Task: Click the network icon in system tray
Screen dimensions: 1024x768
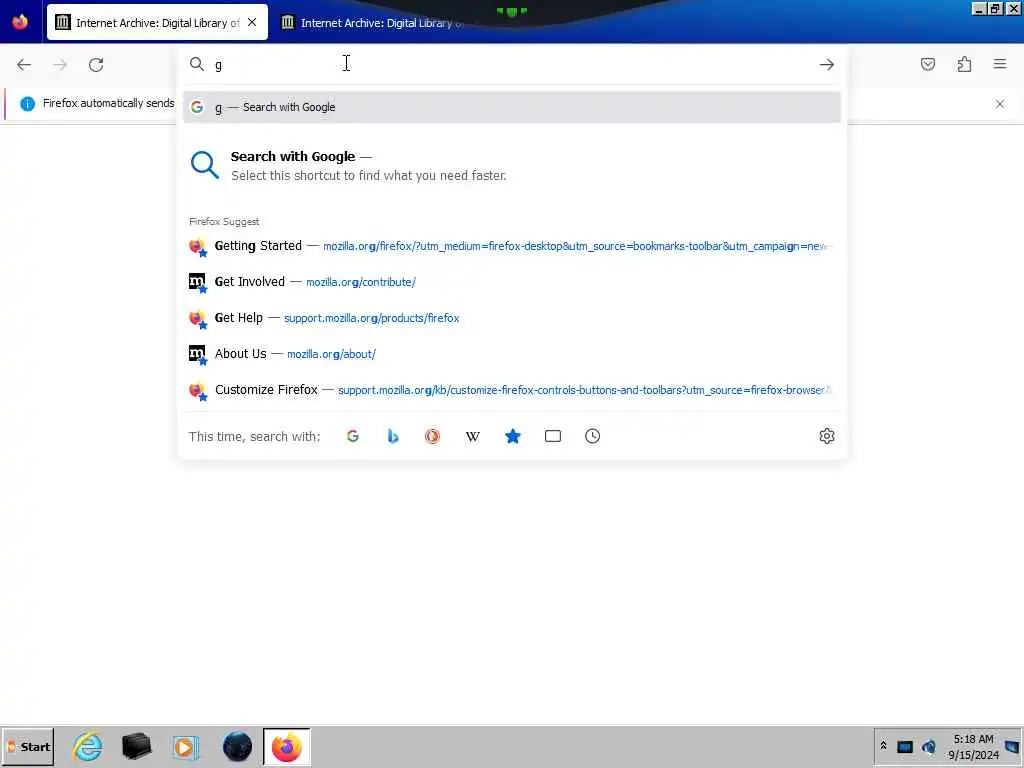Action: pyautogui.click(x=904, y=747)
